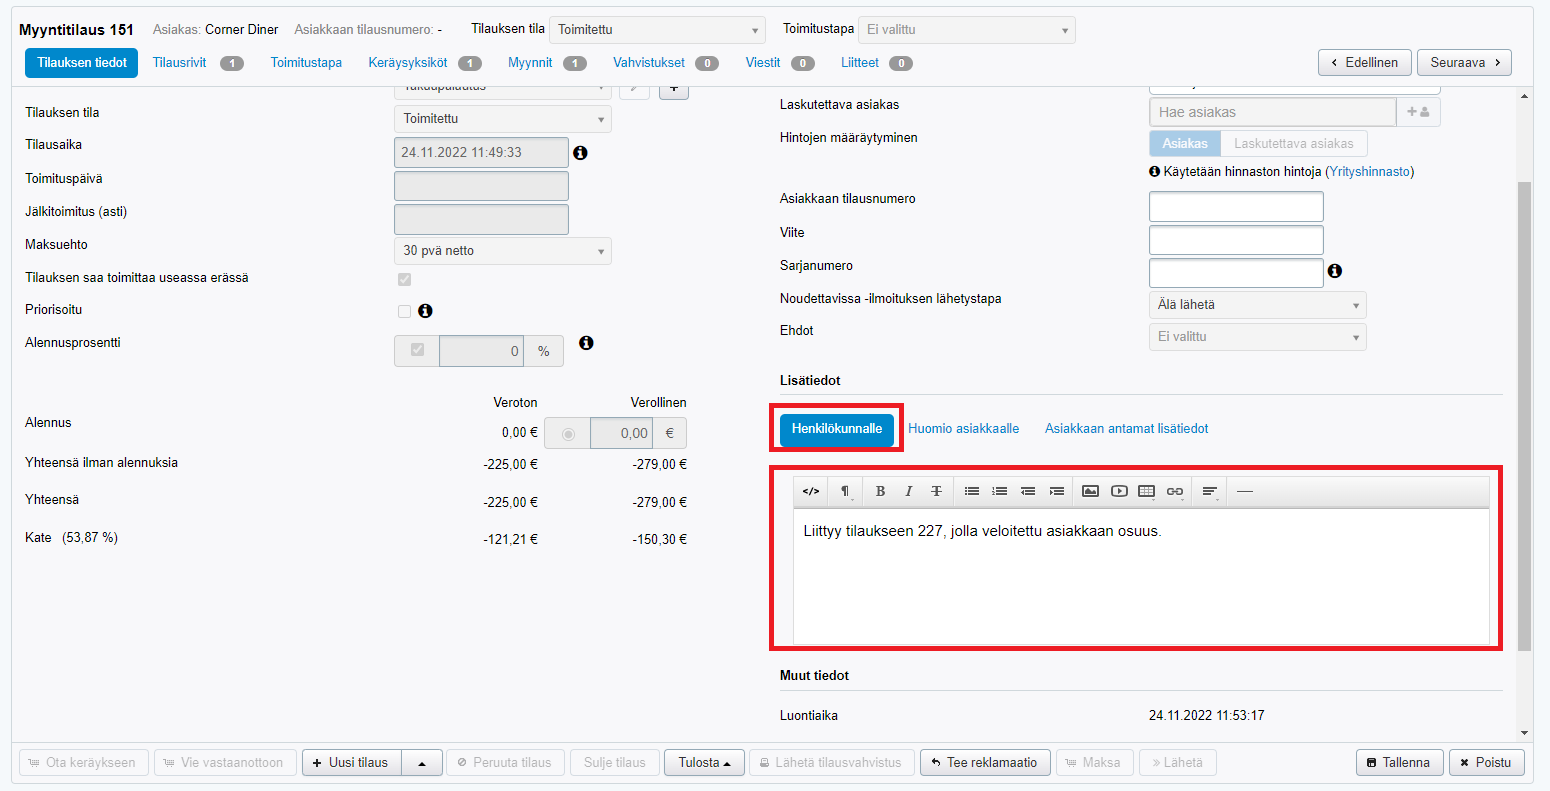Enable the Priorisoitu checkbox
This screenshot has height=791, width=1550.
404,311
